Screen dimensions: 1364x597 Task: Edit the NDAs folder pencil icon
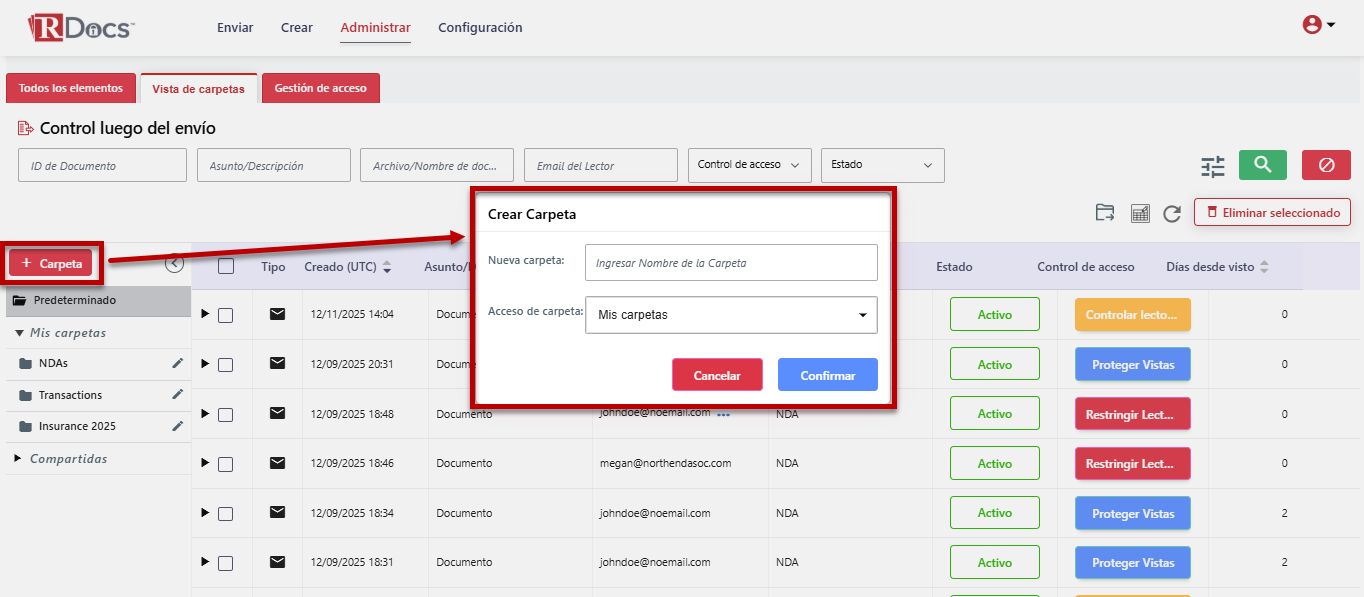(178, 363)
